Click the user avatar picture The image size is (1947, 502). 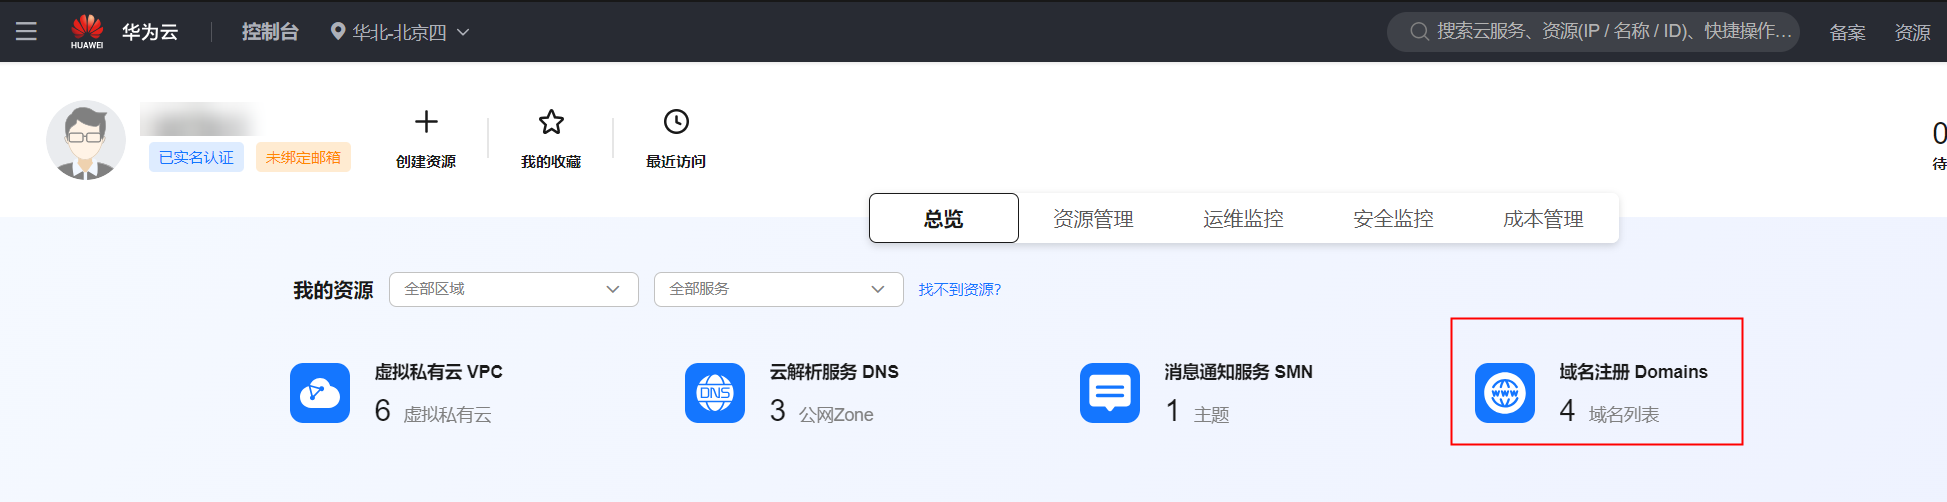(86, 140)
